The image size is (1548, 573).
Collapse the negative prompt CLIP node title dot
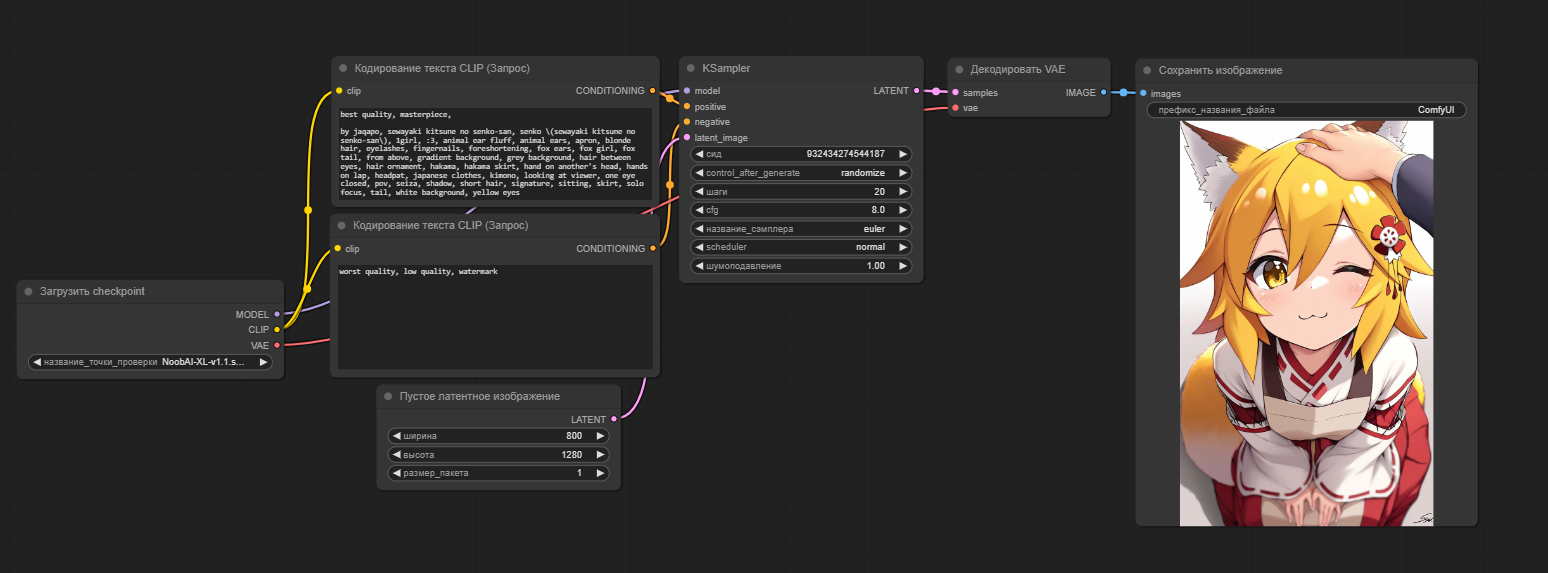[342, 226]
